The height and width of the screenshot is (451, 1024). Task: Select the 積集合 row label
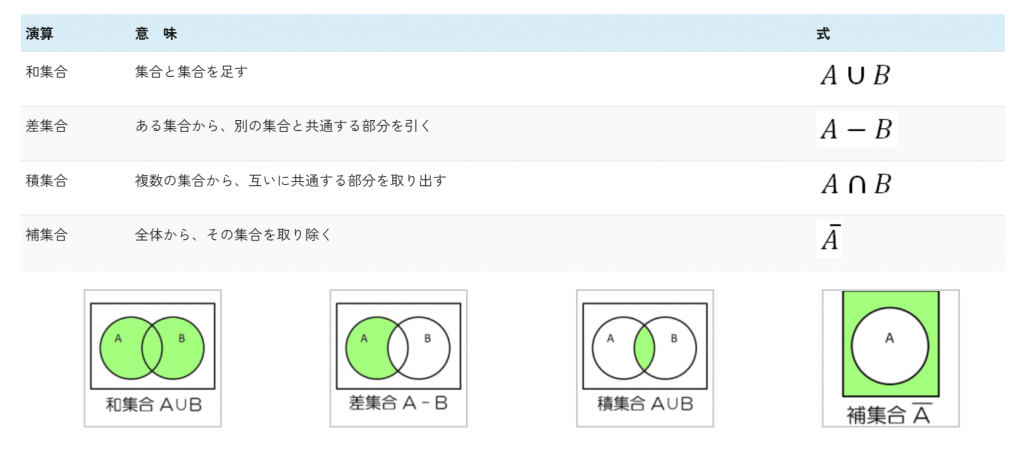[x=46, y=181]
